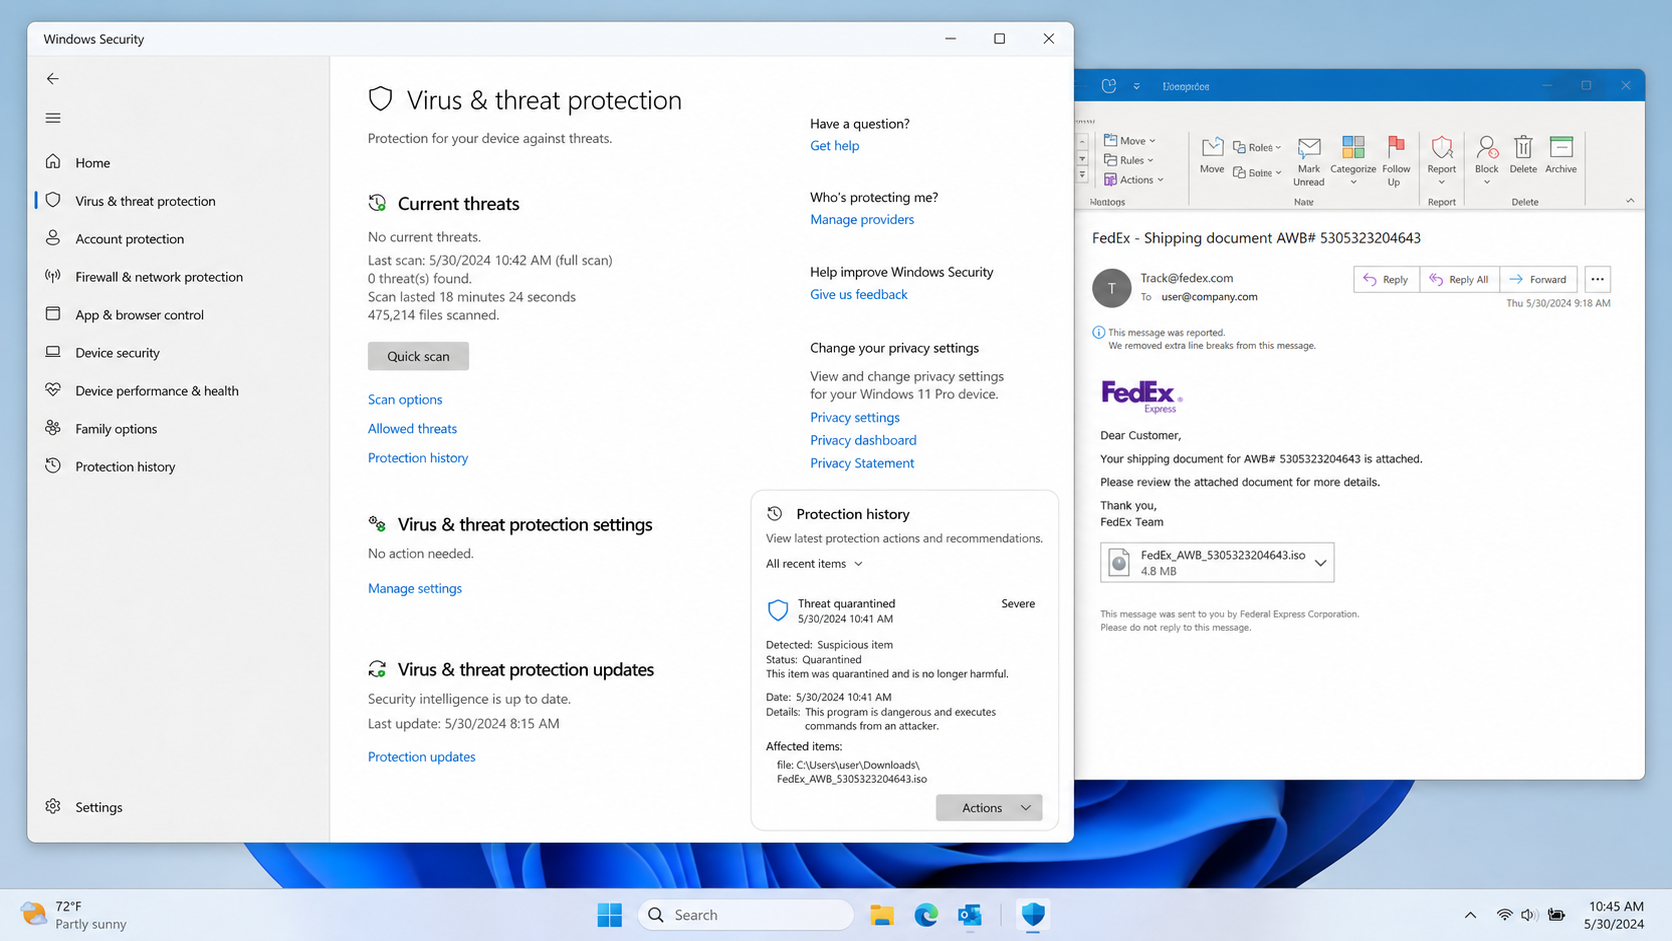The image size is (1672, 941).
Task: Click the taskbar Search box
Action: (x=746, y=914)
